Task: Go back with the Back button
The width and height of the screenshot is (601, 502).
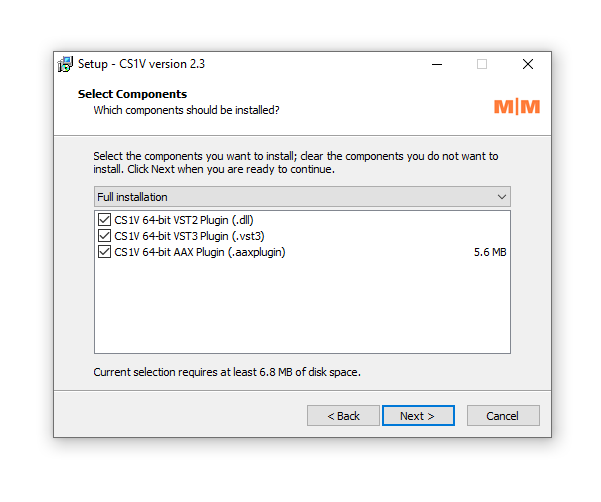Action: coord(343,416)
